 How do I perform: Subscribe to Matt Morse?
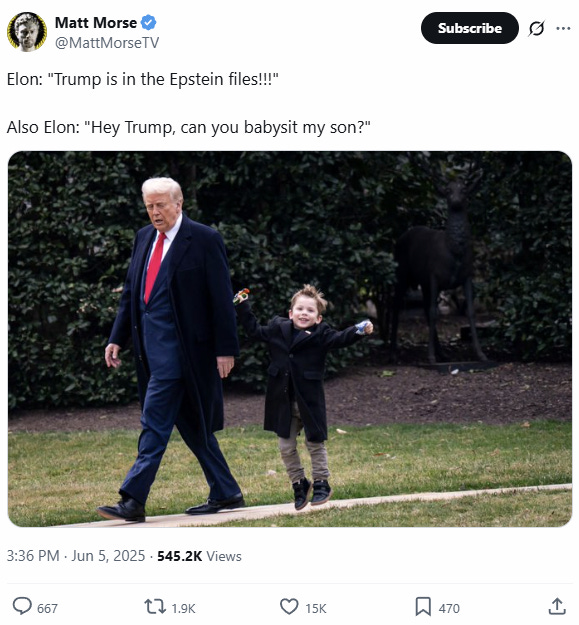[x=469, y=28]
